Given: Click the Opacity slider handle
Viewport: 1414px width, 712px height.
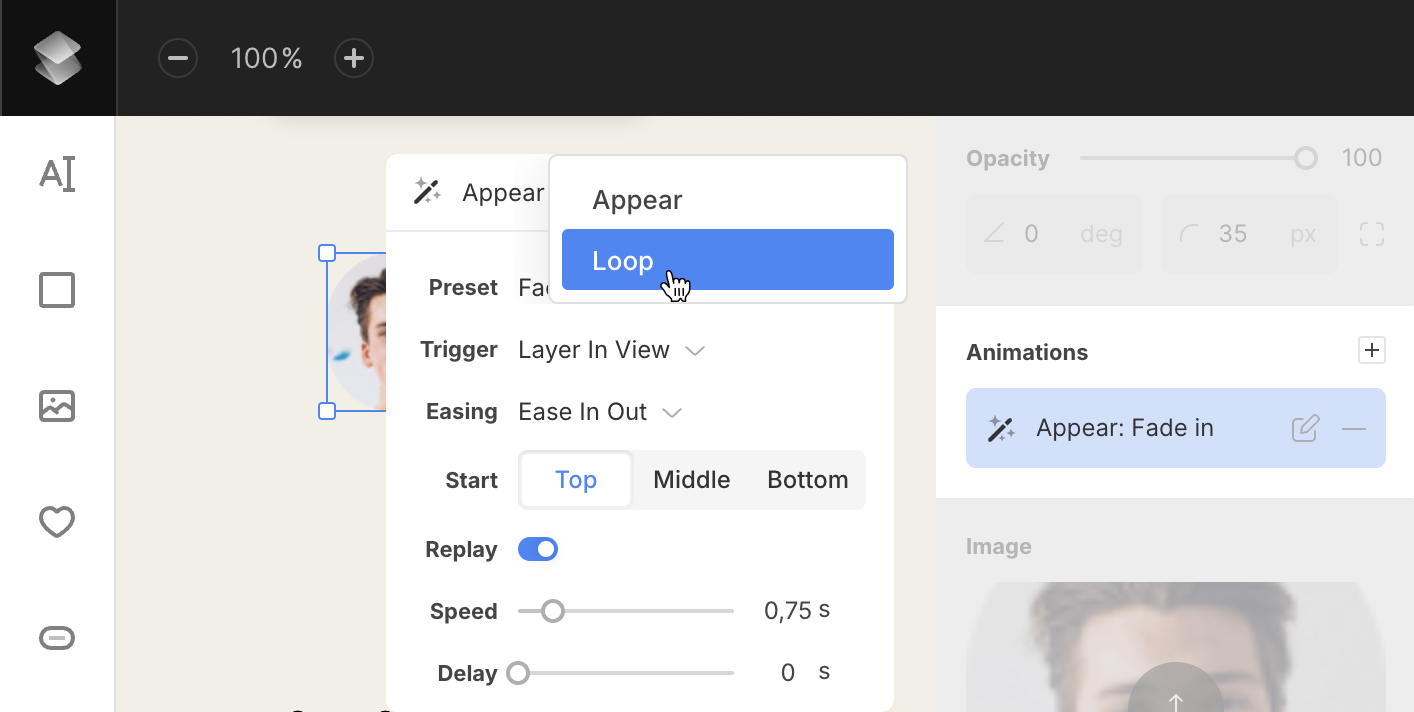Looking at the screenshot, I should pos(1306,158).
